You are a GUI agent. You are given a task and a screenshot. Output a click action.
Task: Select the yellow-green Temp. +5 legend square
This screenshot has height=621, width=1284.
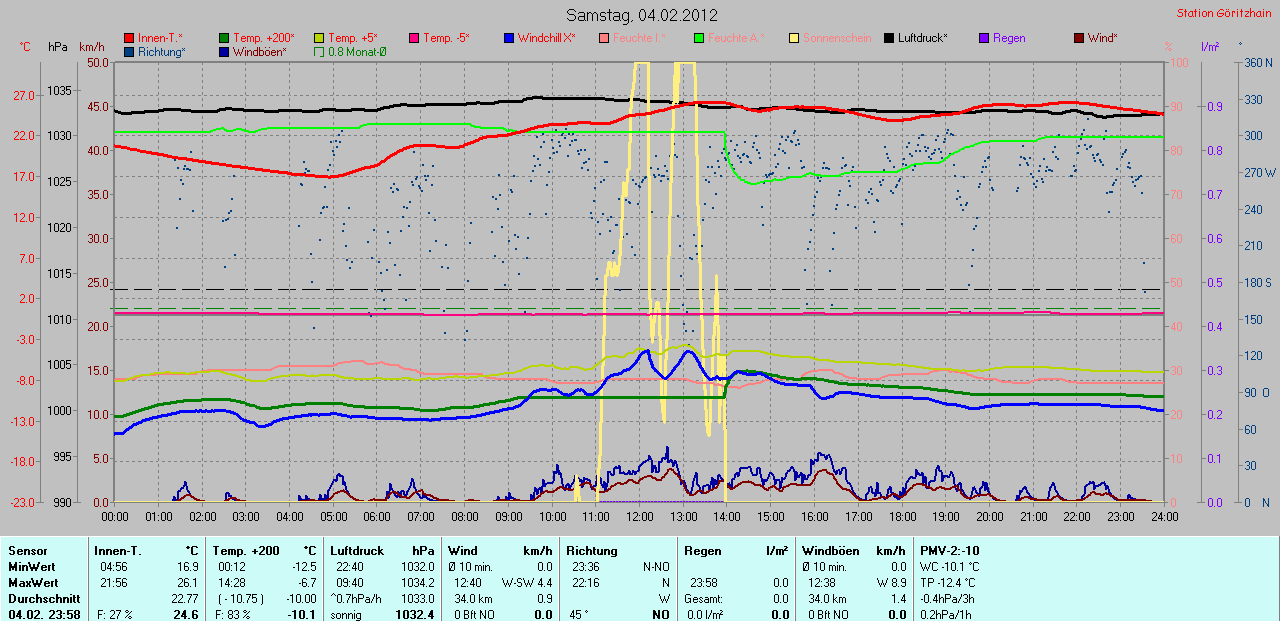[320, 38]
